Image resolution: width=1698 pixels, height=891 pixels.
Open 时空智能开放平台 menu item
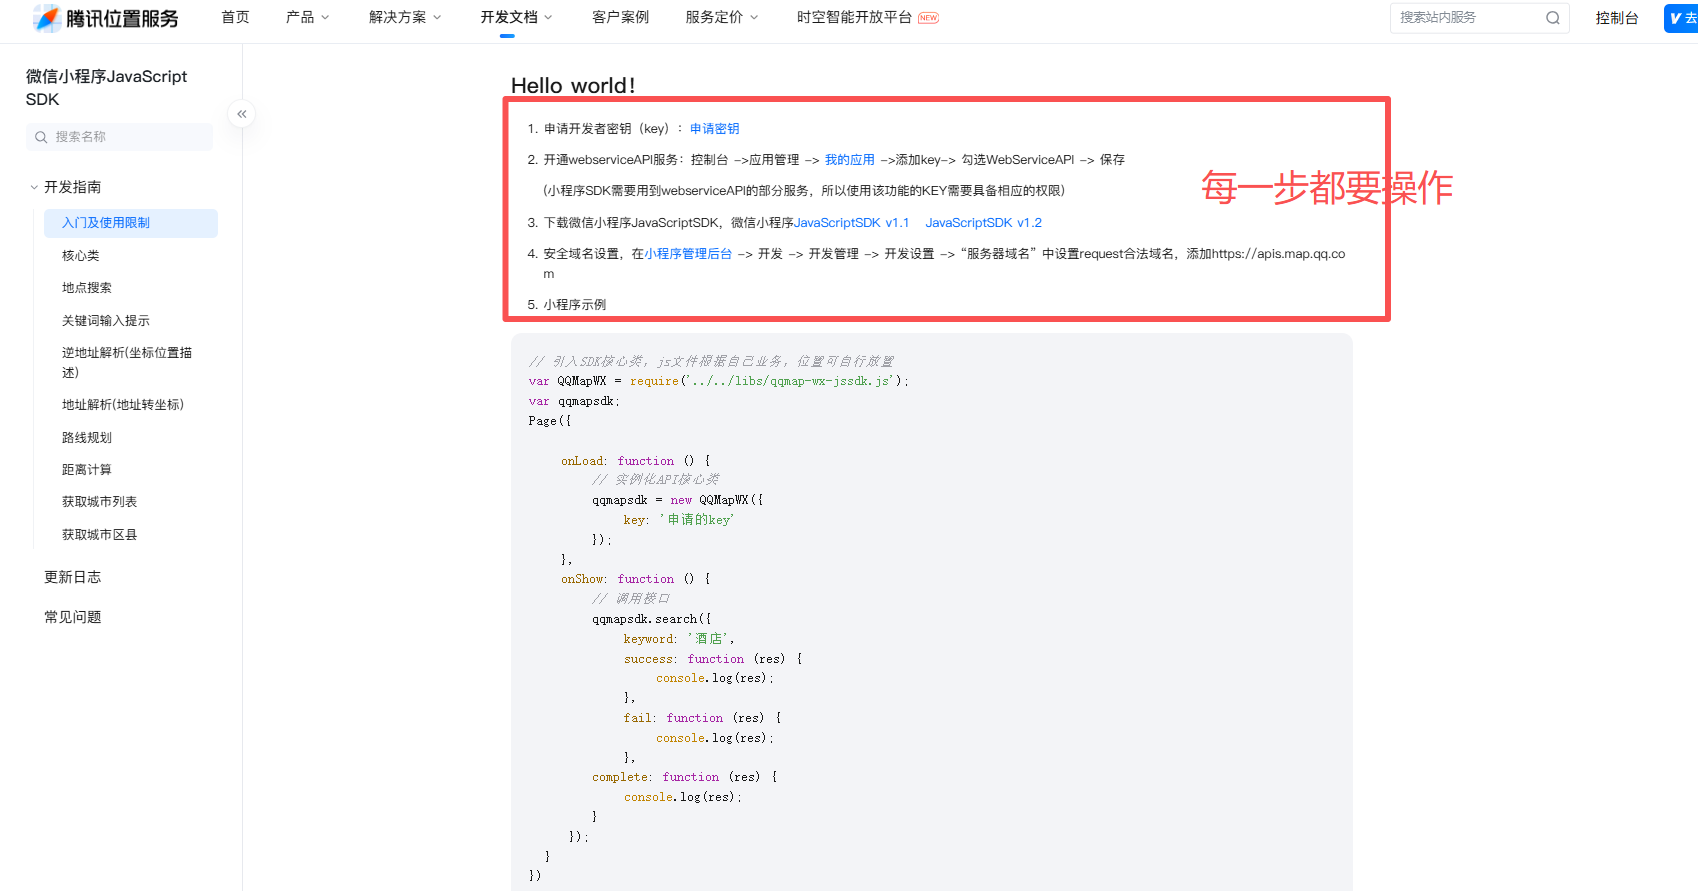pos(854,17)
